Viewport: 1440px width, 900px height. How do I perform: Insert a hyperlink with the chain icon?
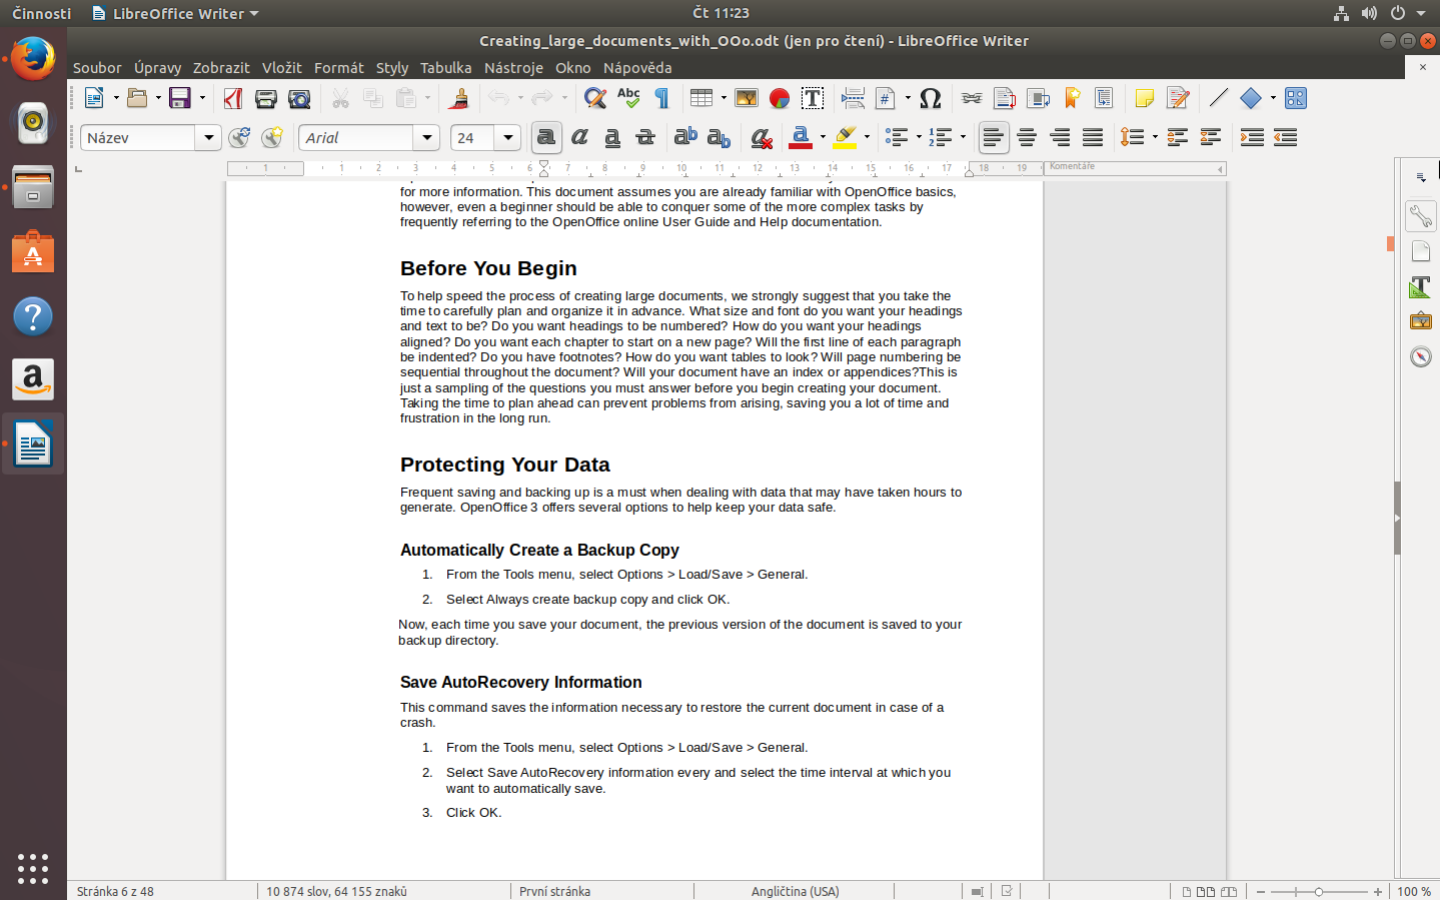click(x=971, y=98)
